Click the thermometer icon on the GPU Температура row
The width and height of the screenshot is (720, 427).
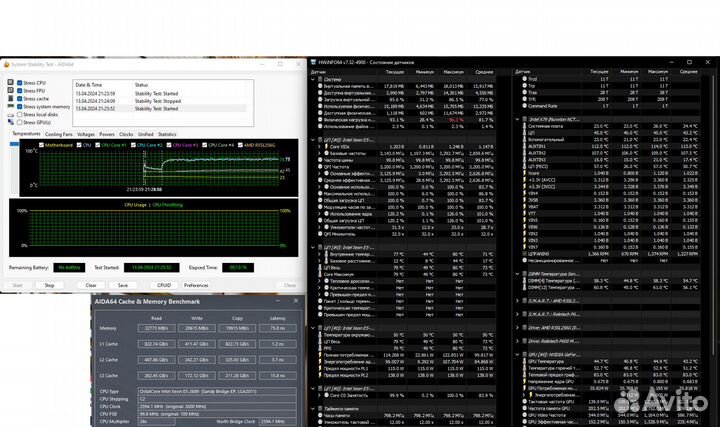click(524, 361)
